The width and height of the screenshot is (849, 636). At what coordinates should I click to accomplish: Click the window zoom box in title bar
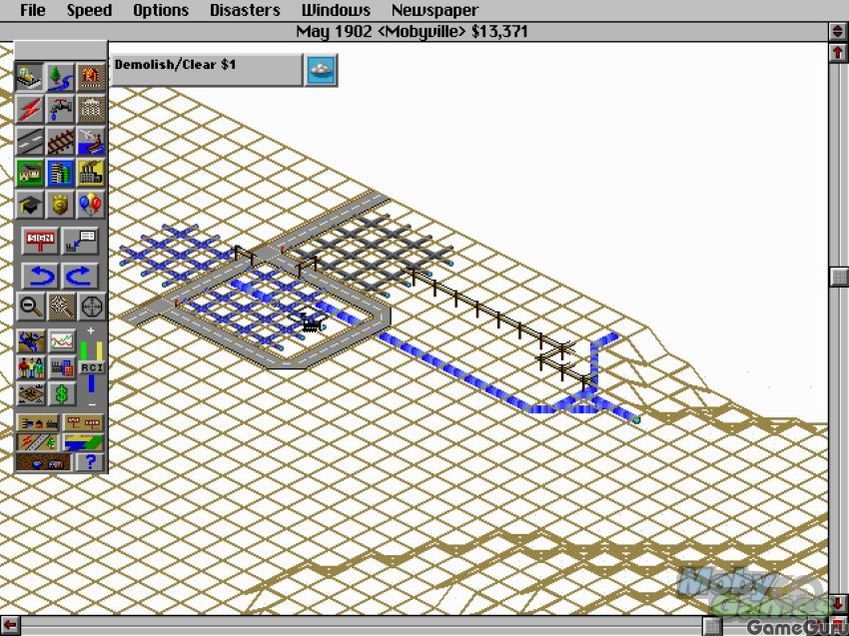coord(838,31)
